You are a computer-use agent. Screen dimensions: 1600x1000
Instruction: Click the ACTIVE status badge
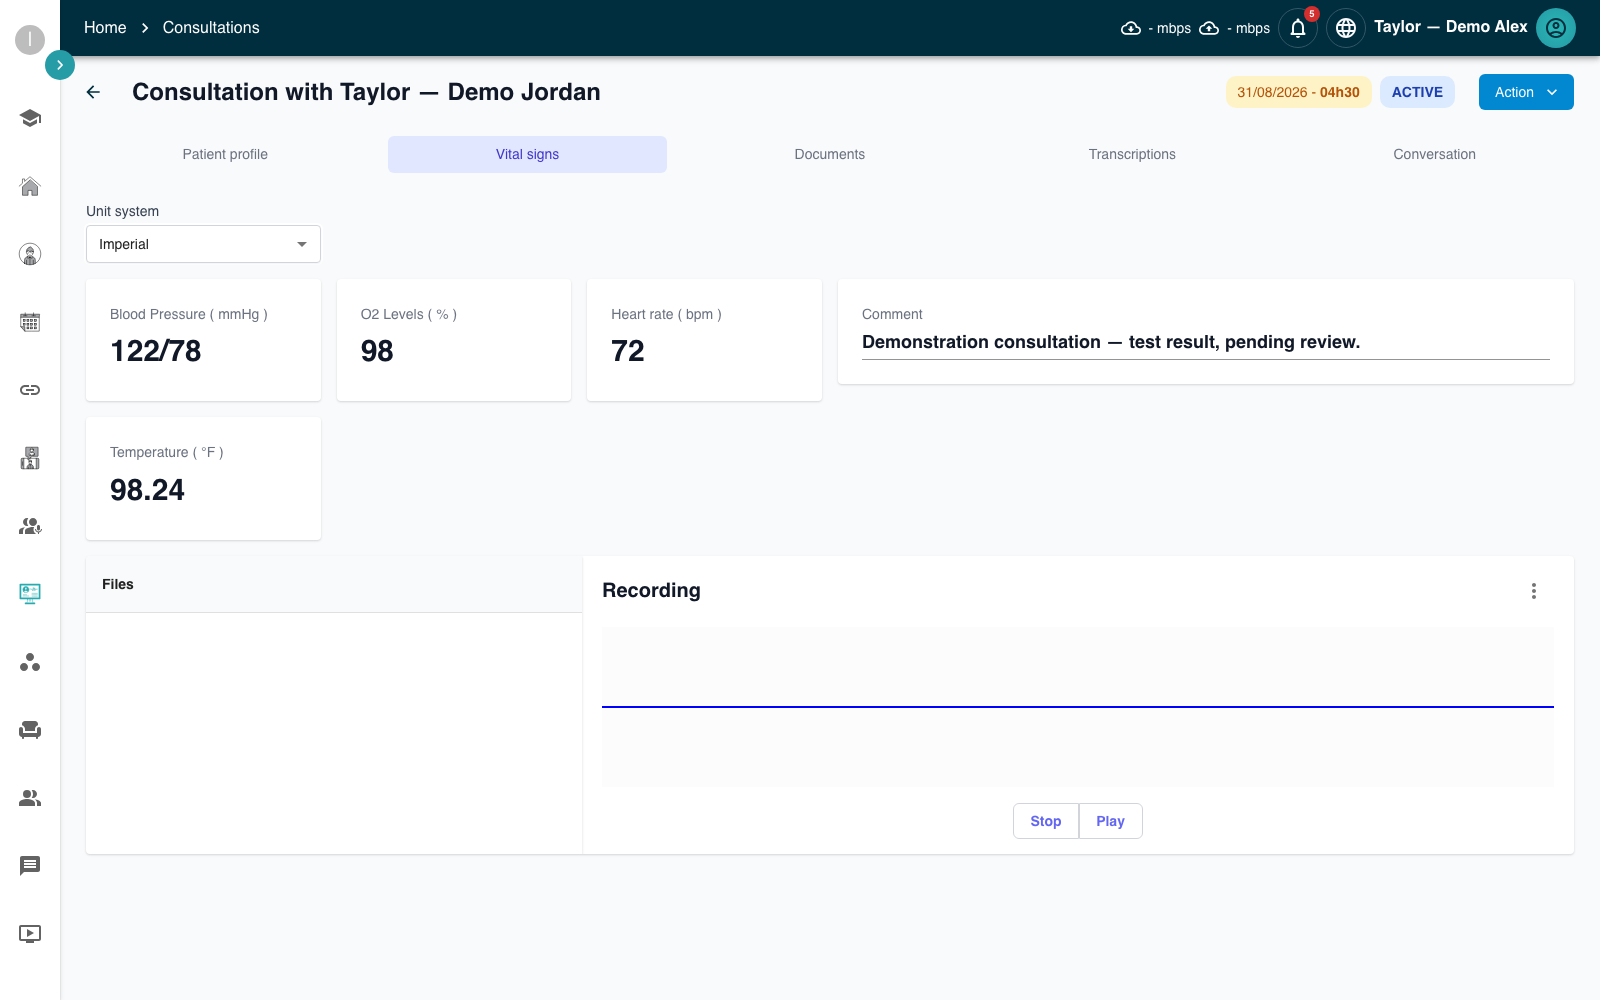tap(1417, 92)
